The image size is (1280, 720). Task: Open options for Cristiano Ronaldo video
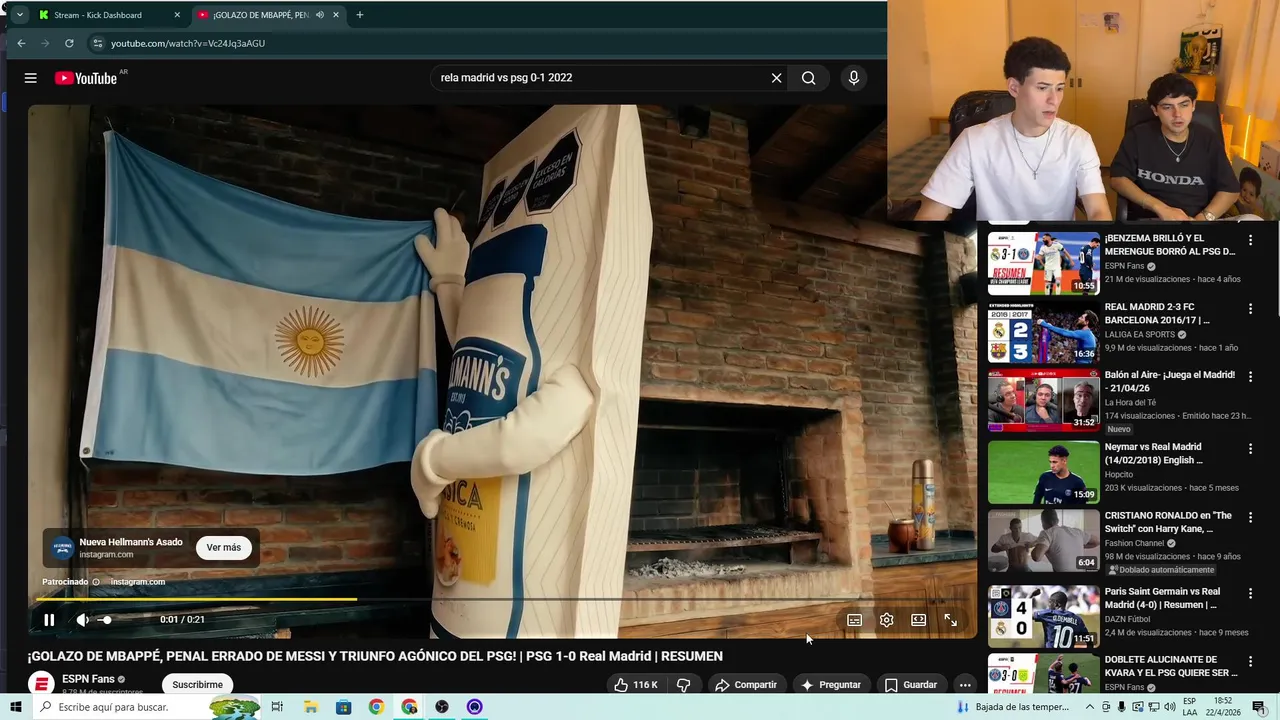pos(1250,517)
